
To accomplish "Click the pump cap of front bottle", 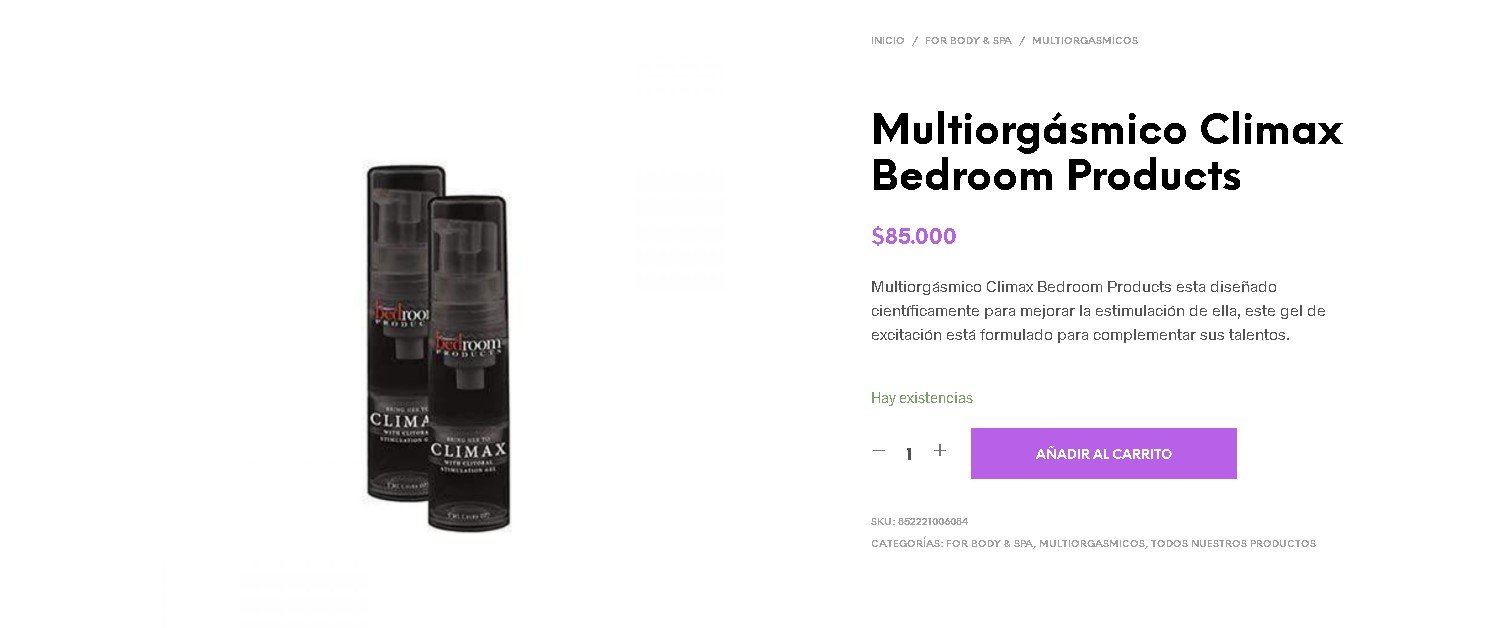I will pyautogui.click(x=468, y=240).
